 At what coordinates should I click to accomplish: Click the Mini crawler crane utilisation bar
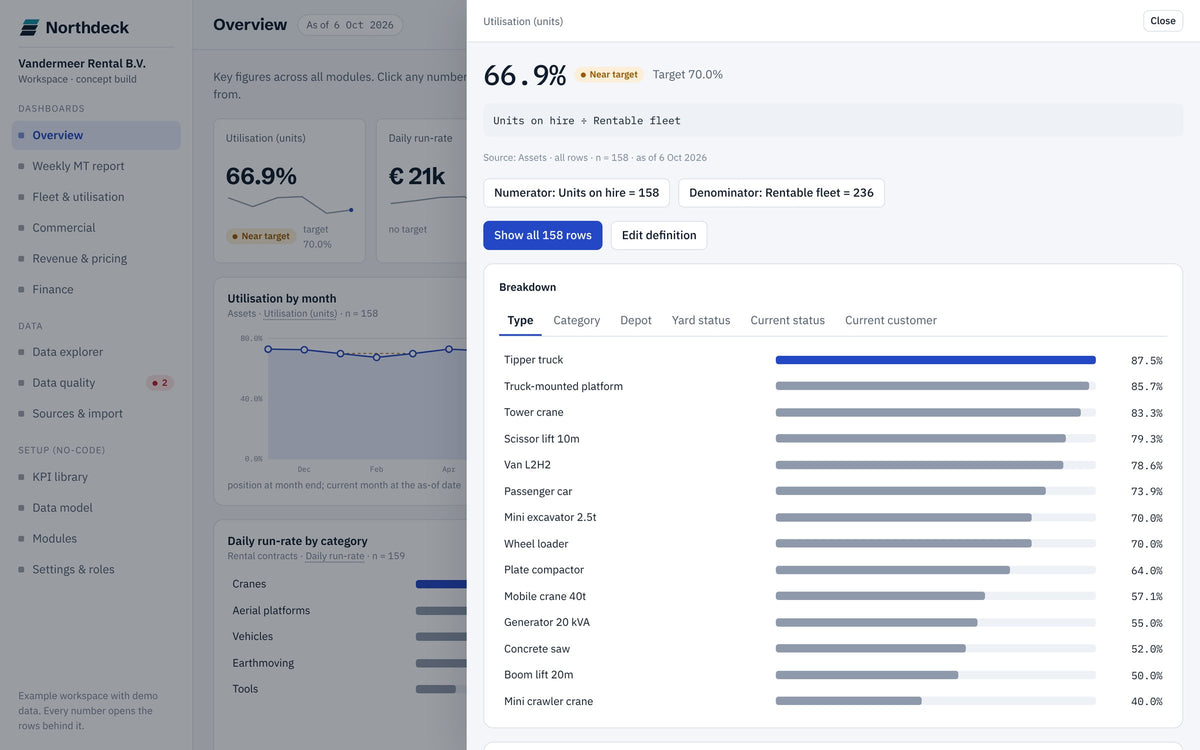936,702
